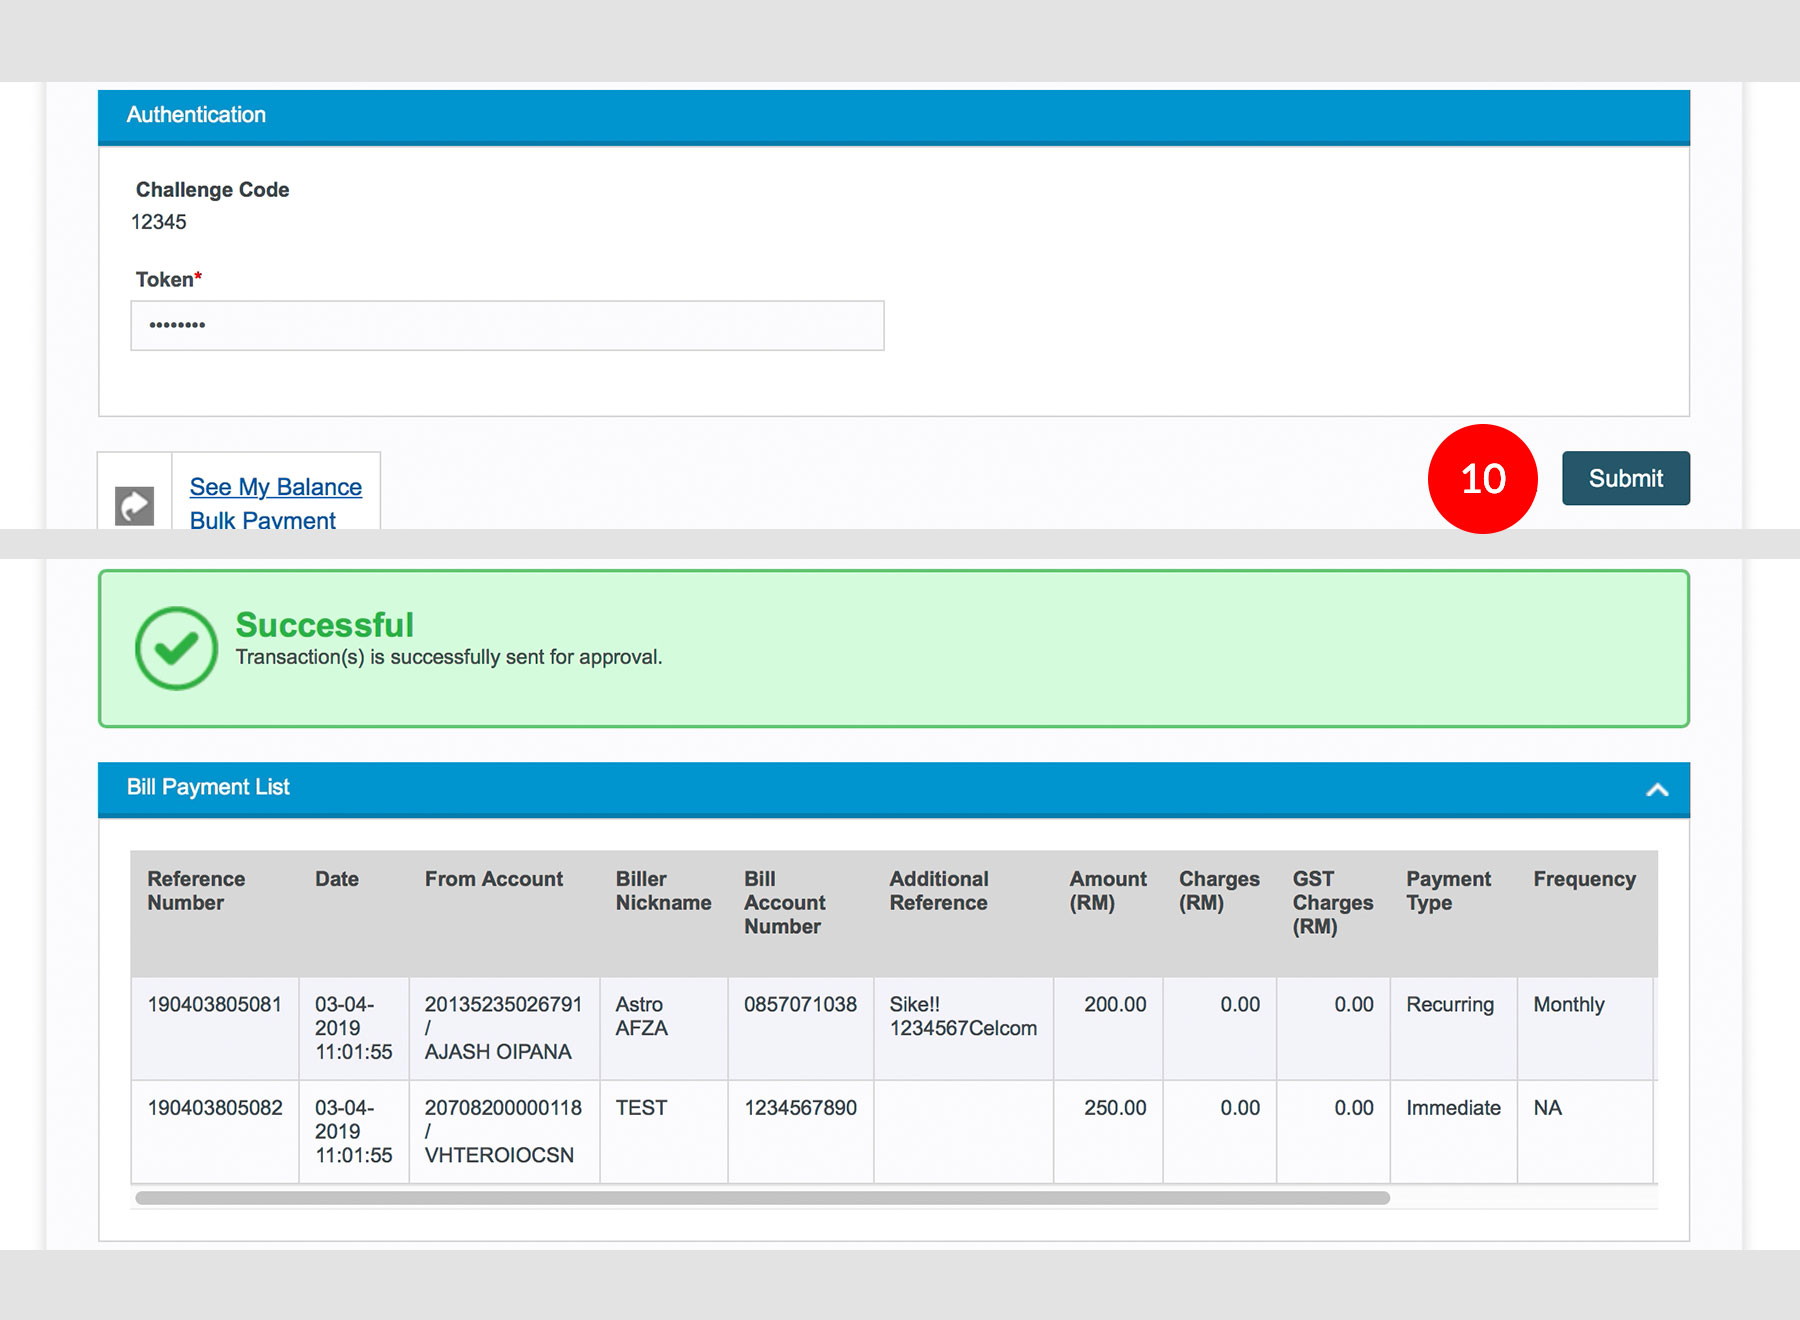Click the From Account column header
Screen dimensions: 1800x1320
pos(493,879)
